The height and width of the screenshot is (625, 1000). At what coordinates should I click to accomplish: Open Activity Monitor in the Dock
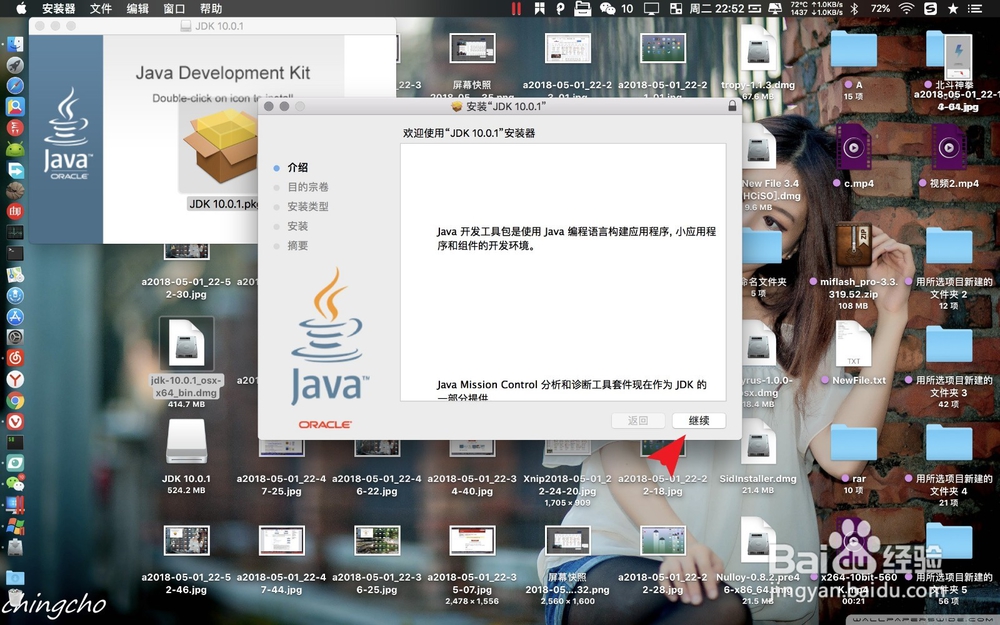[15, 232]
